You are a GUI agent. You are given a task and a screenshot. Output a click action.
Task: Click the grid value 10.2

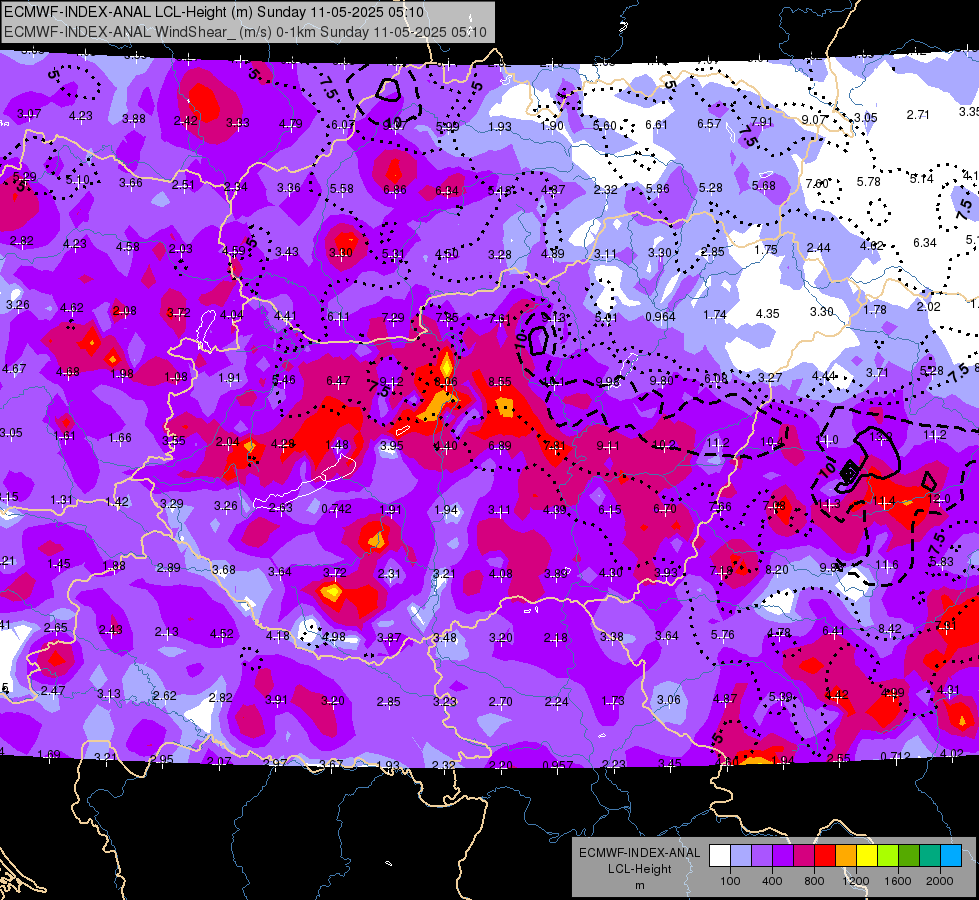[664, 445]
